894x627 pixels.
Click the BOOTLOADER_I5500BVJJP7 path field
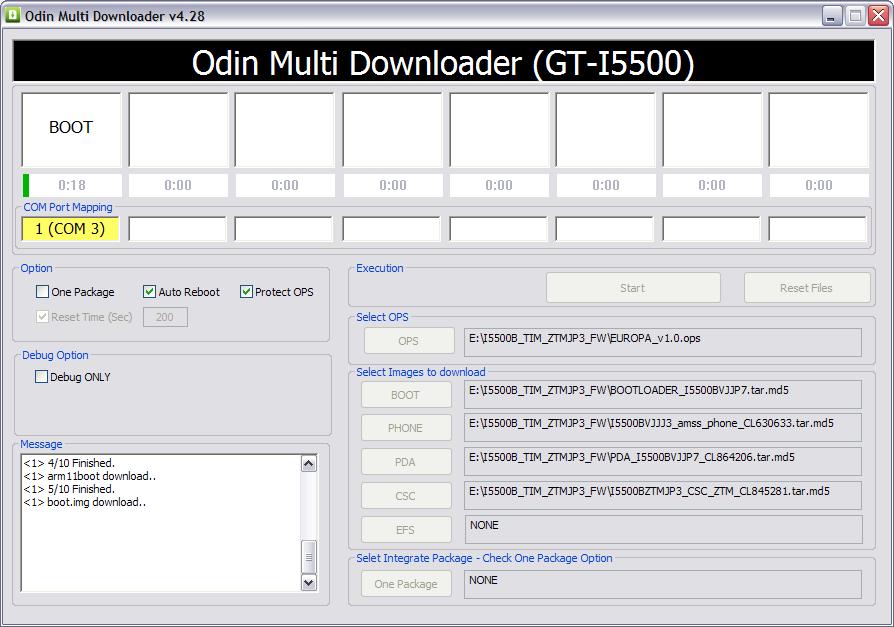(663, 394)
